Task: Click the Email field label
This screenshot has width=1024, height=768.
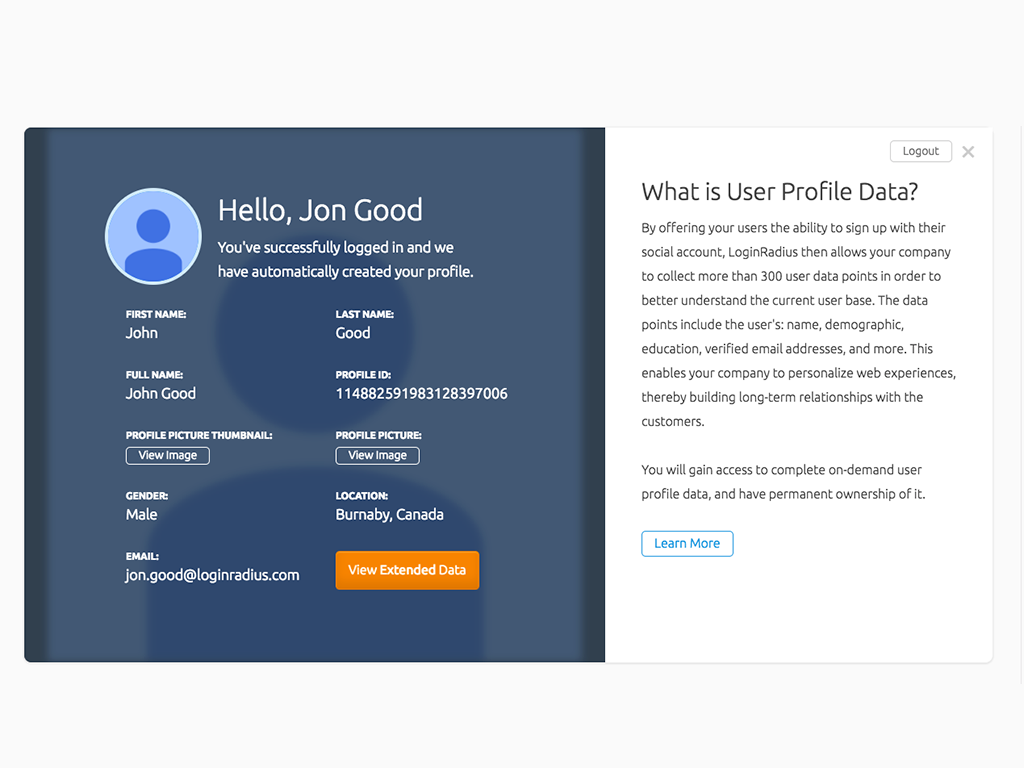Action: 142,557
